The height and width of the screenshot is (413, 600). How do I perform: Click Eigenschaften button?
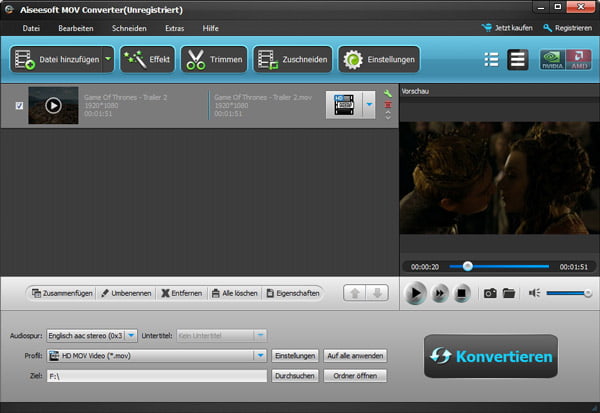pos(293,293)
